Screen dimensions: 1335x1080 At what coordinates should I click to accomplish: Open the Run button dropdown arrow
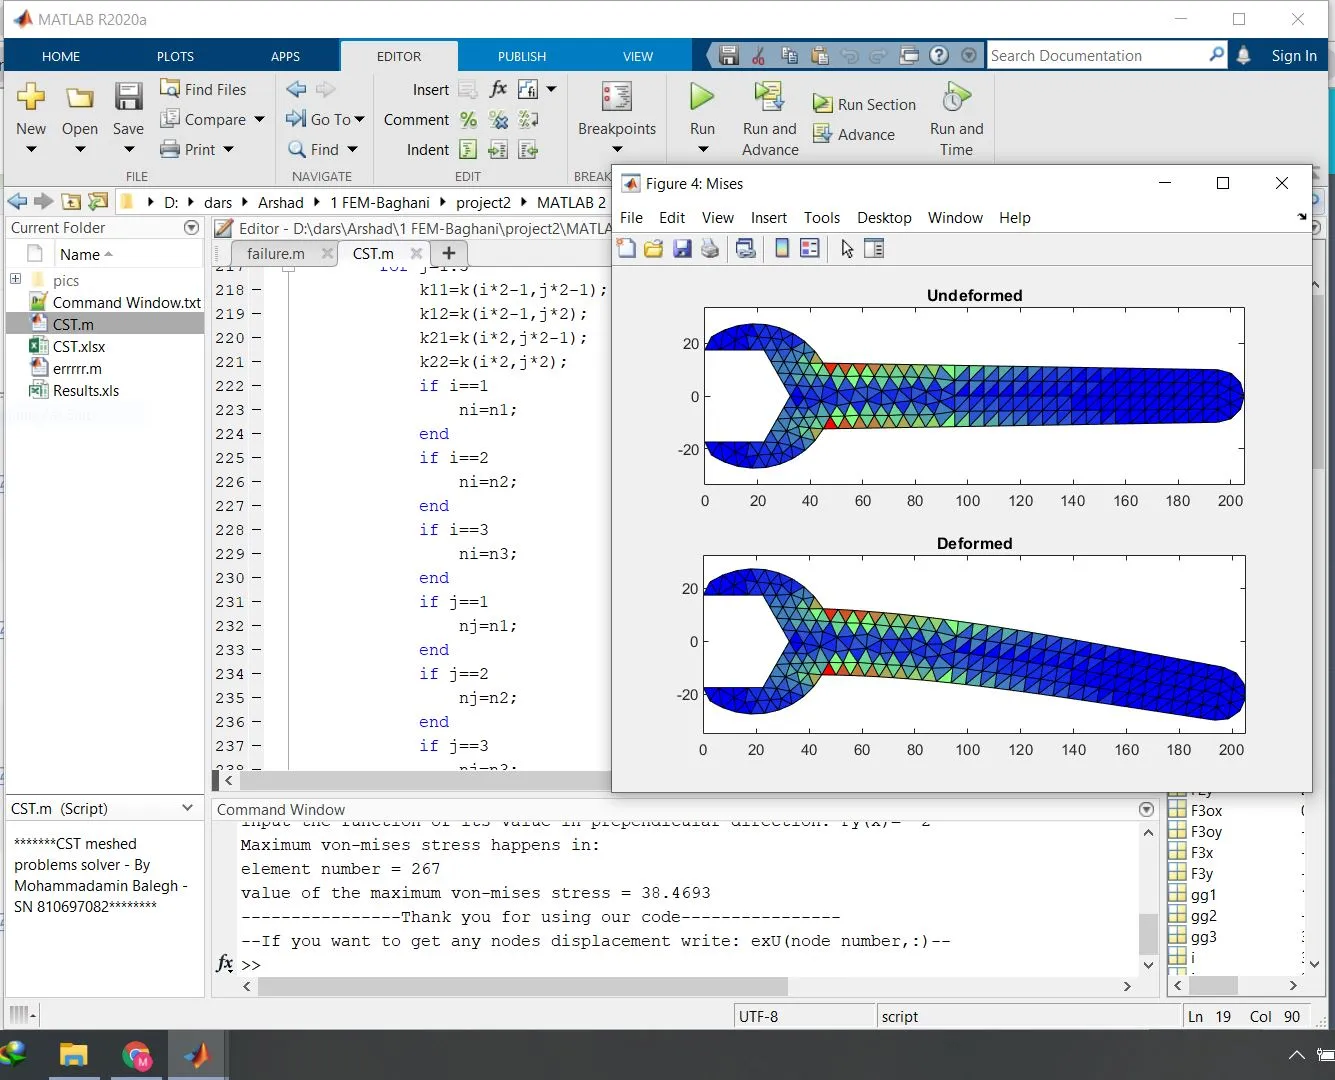702,150
